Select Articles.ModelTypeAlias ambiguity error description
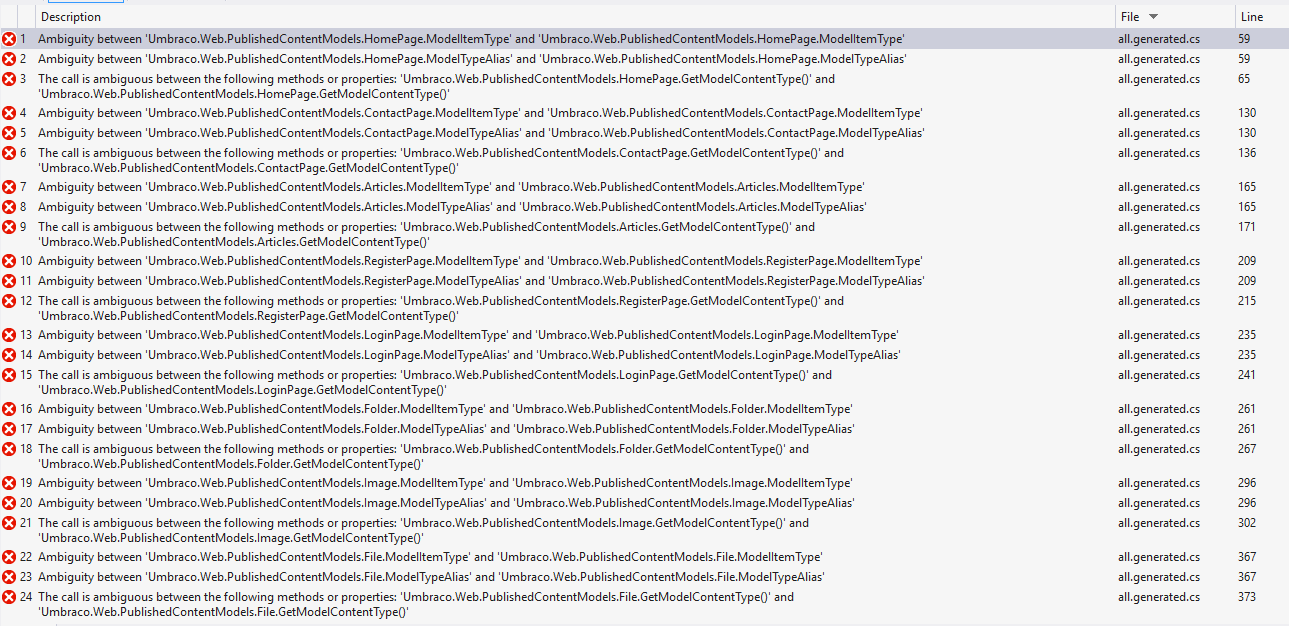This screenshot has height=626, width=1289. point(452,207)
